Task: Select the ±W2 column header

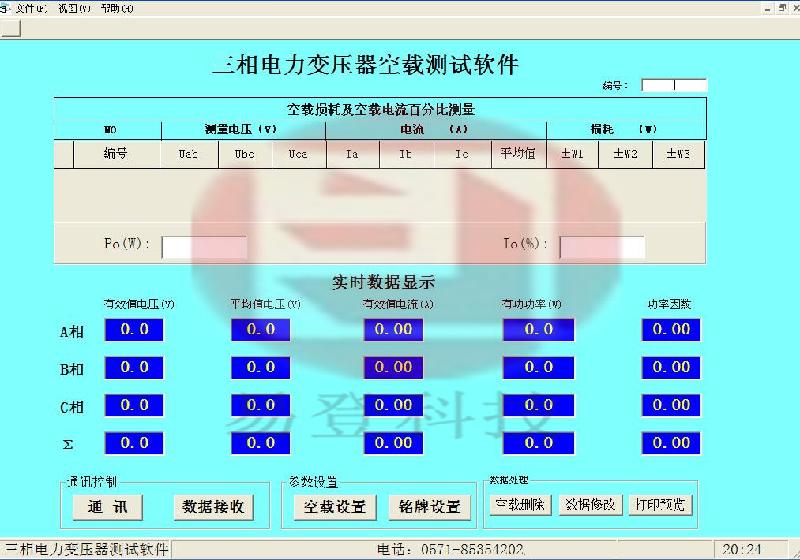Action: pos(625,154)
